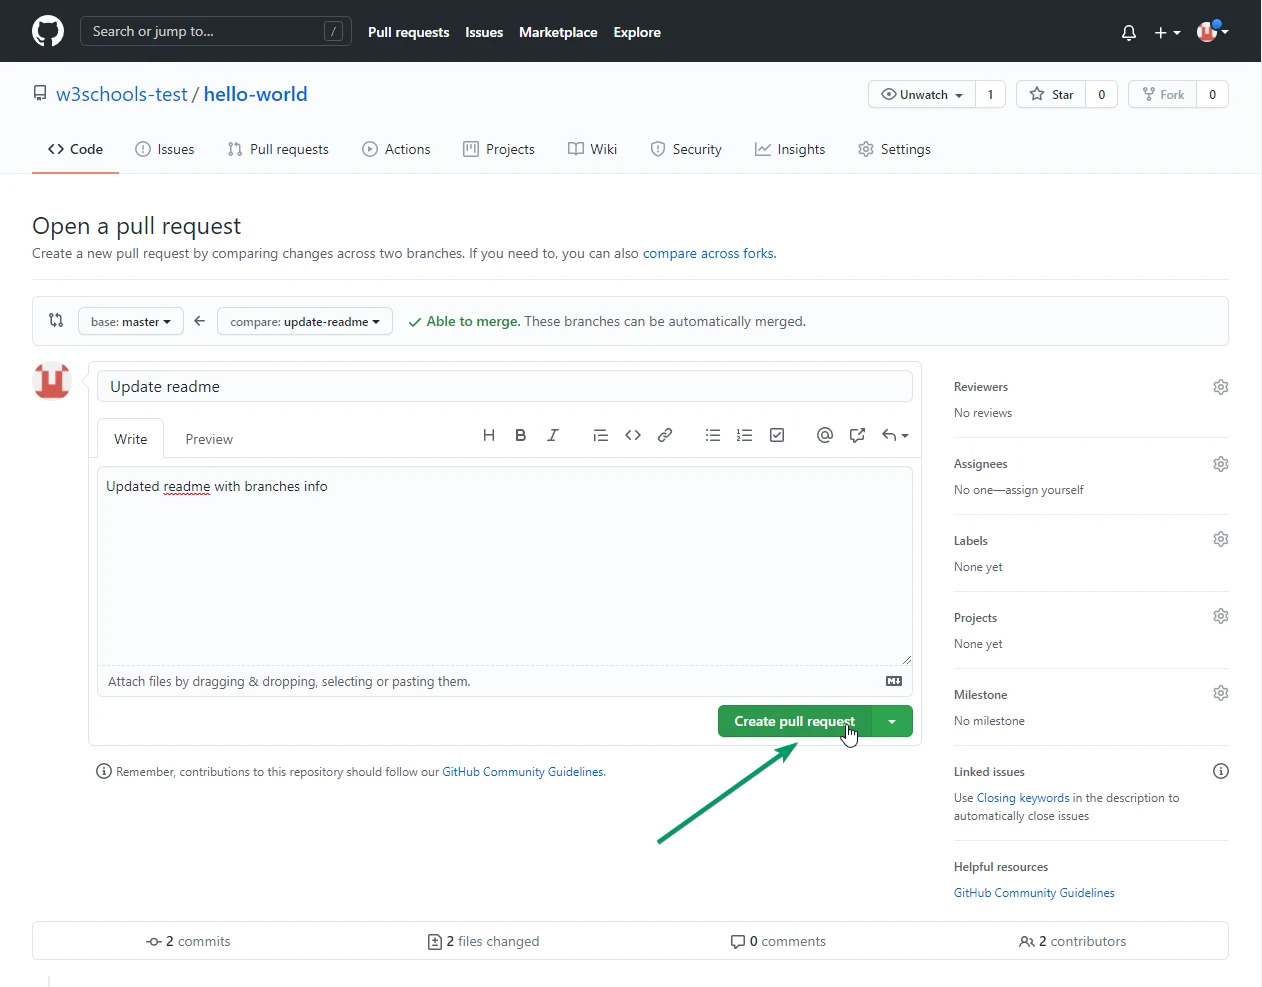1262x987 pixels.
Task: Star the hello-world repository
Action: click(1051, 94)
